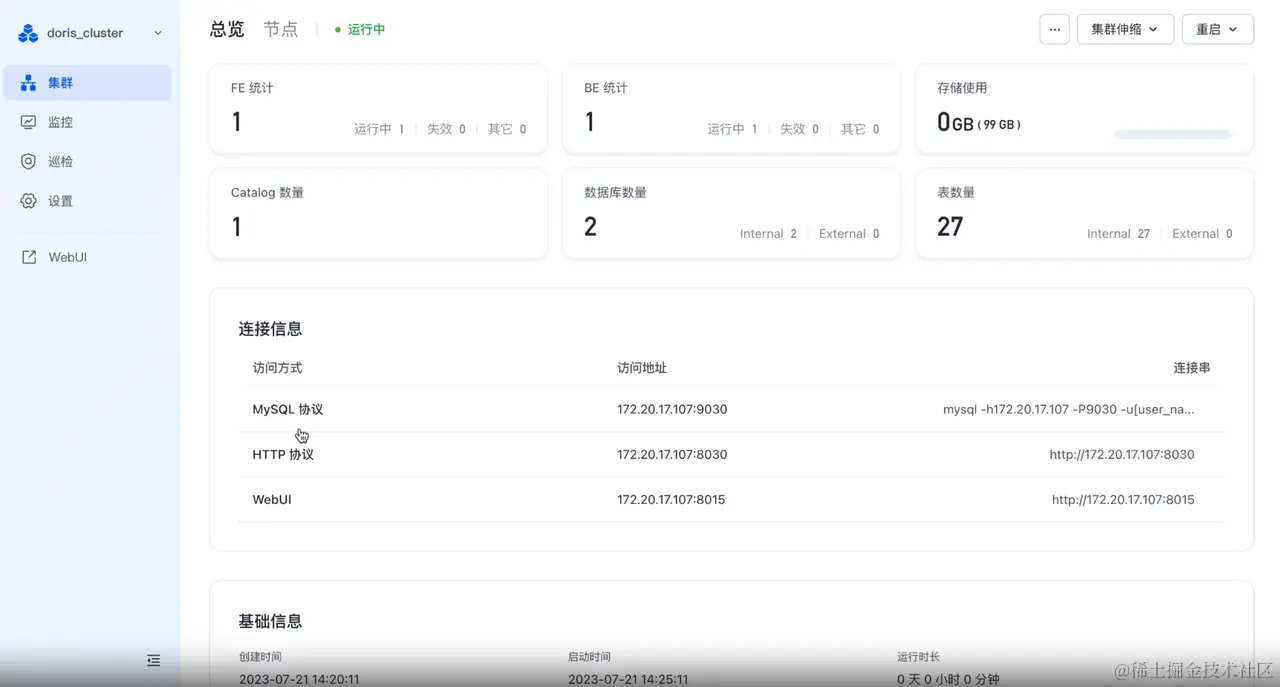Click the mysql connection string
The image size is (1280, 687).
(1069, 409)
